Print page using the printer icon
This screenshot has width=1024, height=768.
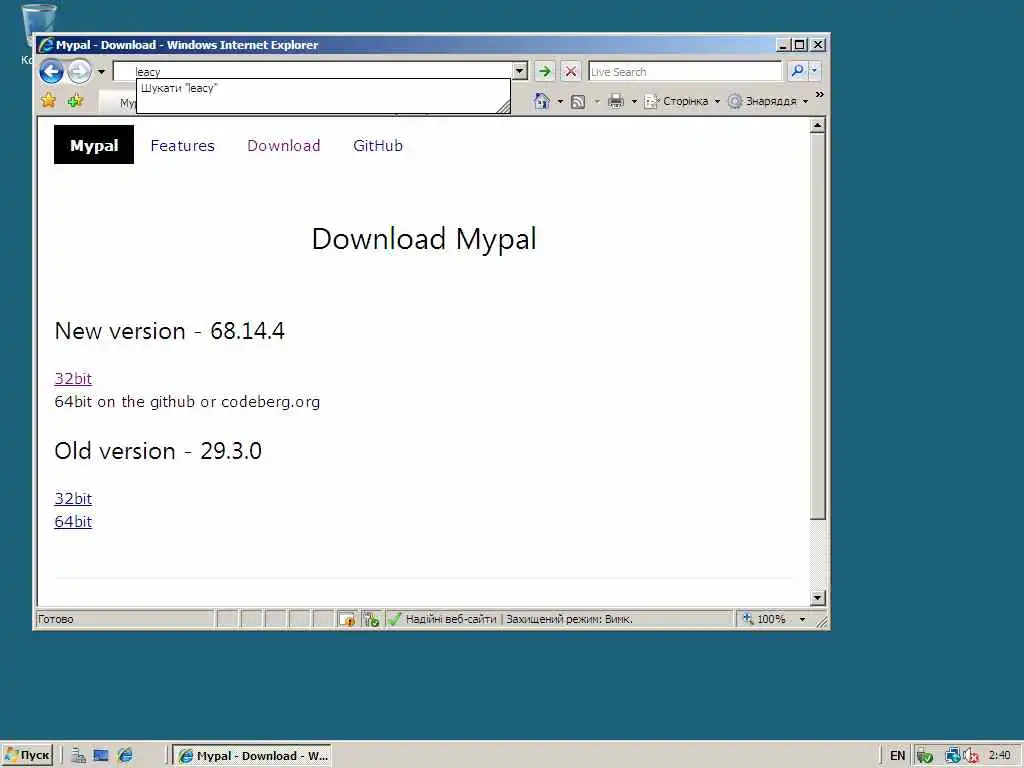coord(616,101)
